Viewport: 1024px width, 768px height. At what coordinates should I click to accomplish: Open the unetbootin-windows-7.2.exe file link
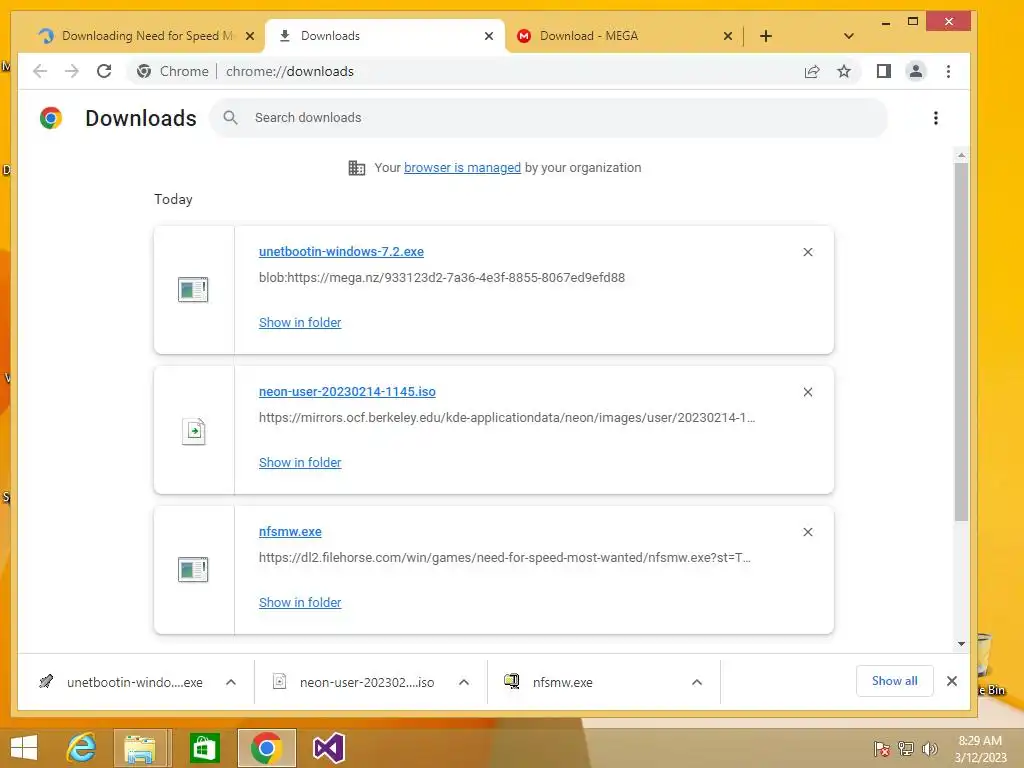click(341, 251)
